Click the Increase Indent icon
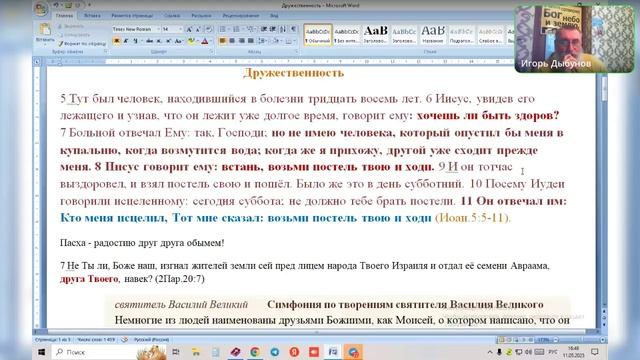The image size is (640, 360). pyautogui.click(x=272, y=29)
